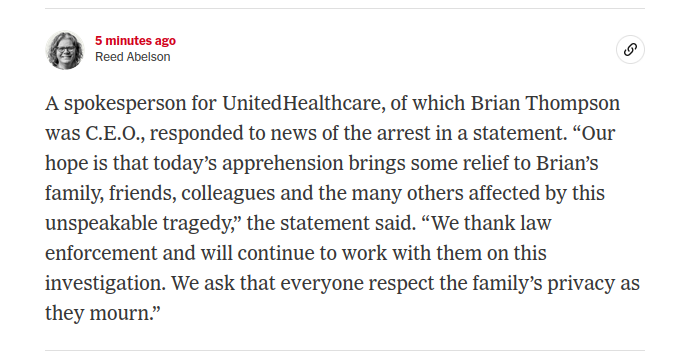Click the word 'enforcement' in the paragraph
This screenshot has width=678, height=363.
101,253
